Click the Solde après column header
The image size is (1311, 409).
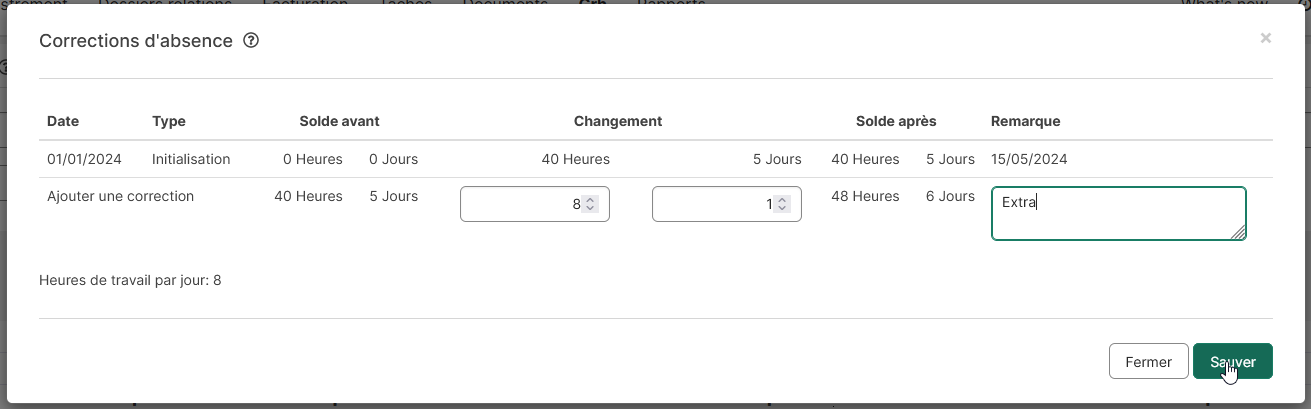click(896, 121)
